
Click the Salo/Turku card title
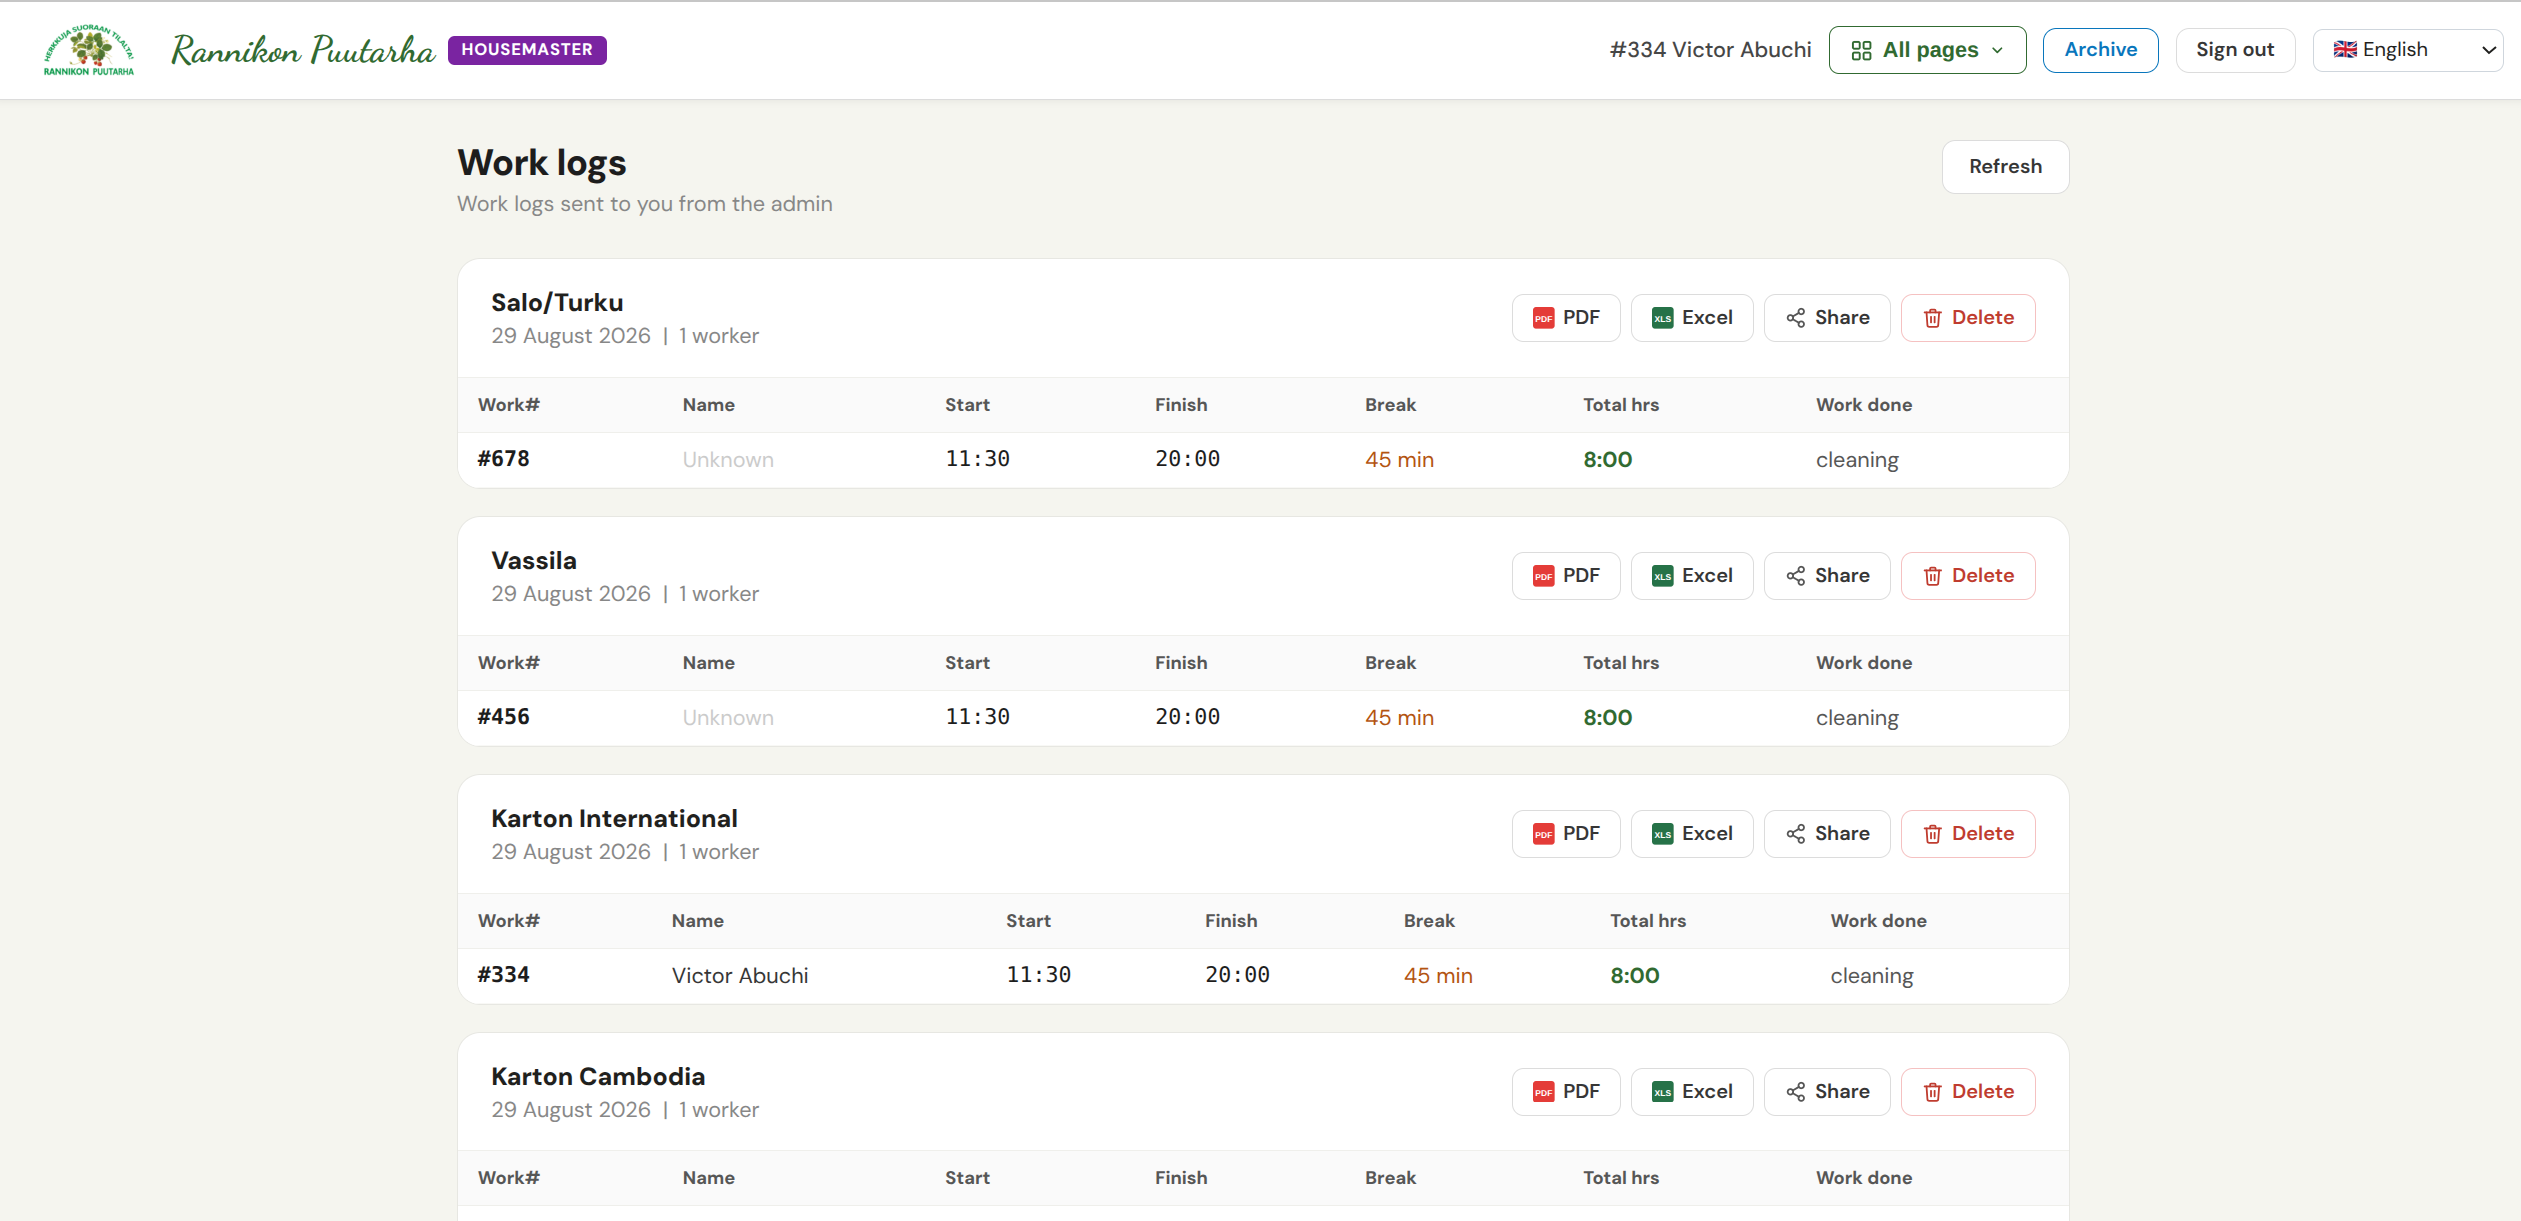point(557,303)
